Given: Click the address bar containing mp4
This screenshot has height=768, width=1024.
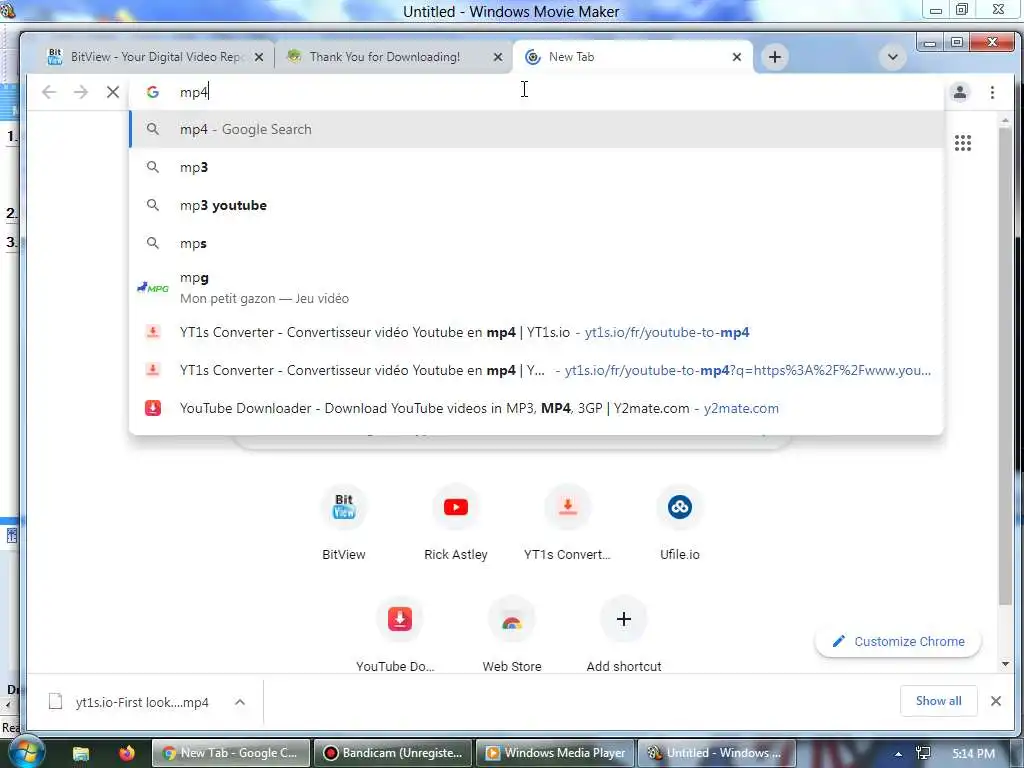Looking at the screenshot, I should tap(536, 92).
